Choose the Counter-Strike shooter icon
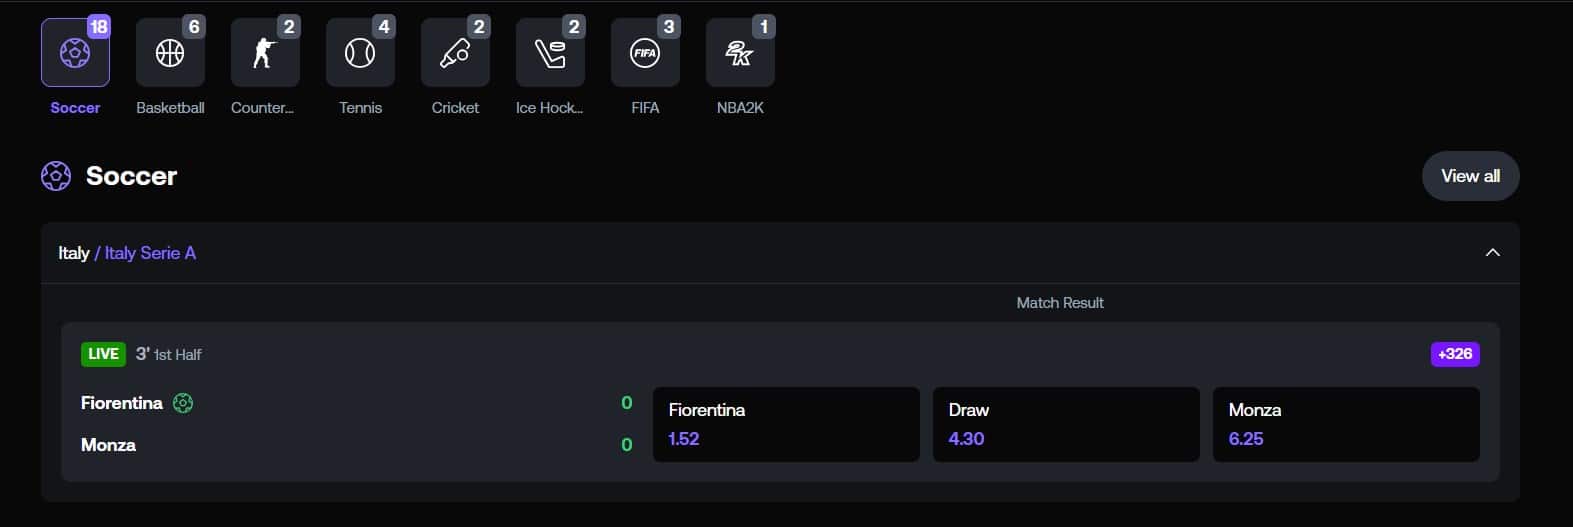Screen dimensions: 1573x527 [265, 53]
